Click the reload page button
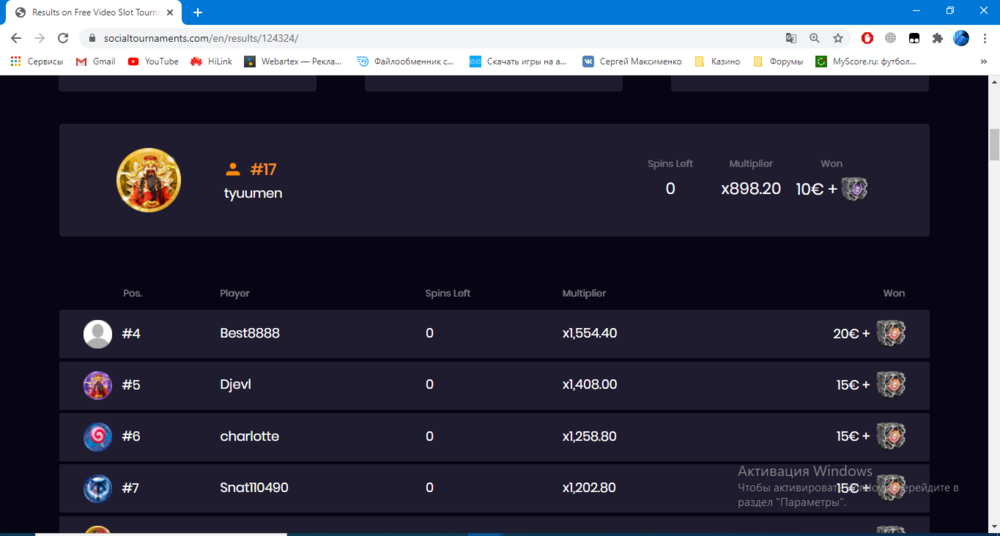Screen dimensions: 1000x536 pyautogui.click(x=63, y=38)
